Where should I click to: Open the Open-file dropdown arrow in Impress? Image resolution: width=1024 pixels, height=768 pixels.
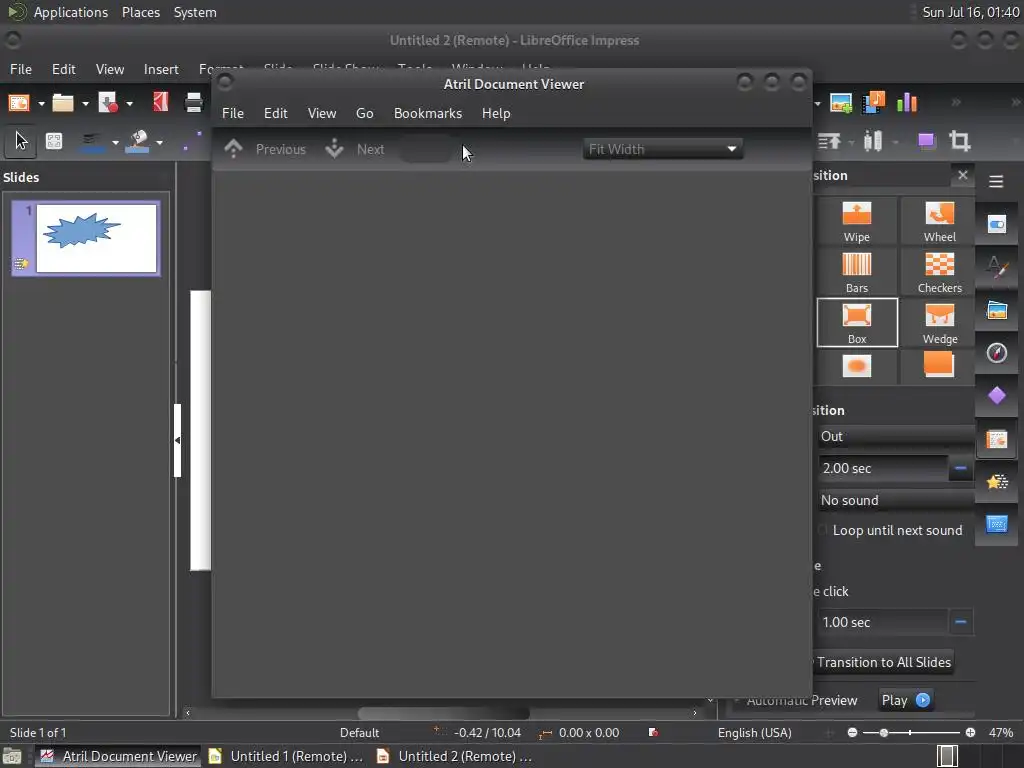pos(85,103)
